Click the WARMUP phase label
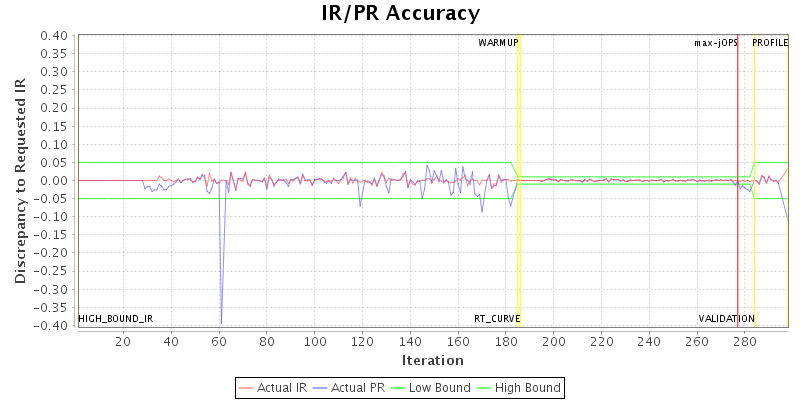800x400 pixels. [498, 43]
